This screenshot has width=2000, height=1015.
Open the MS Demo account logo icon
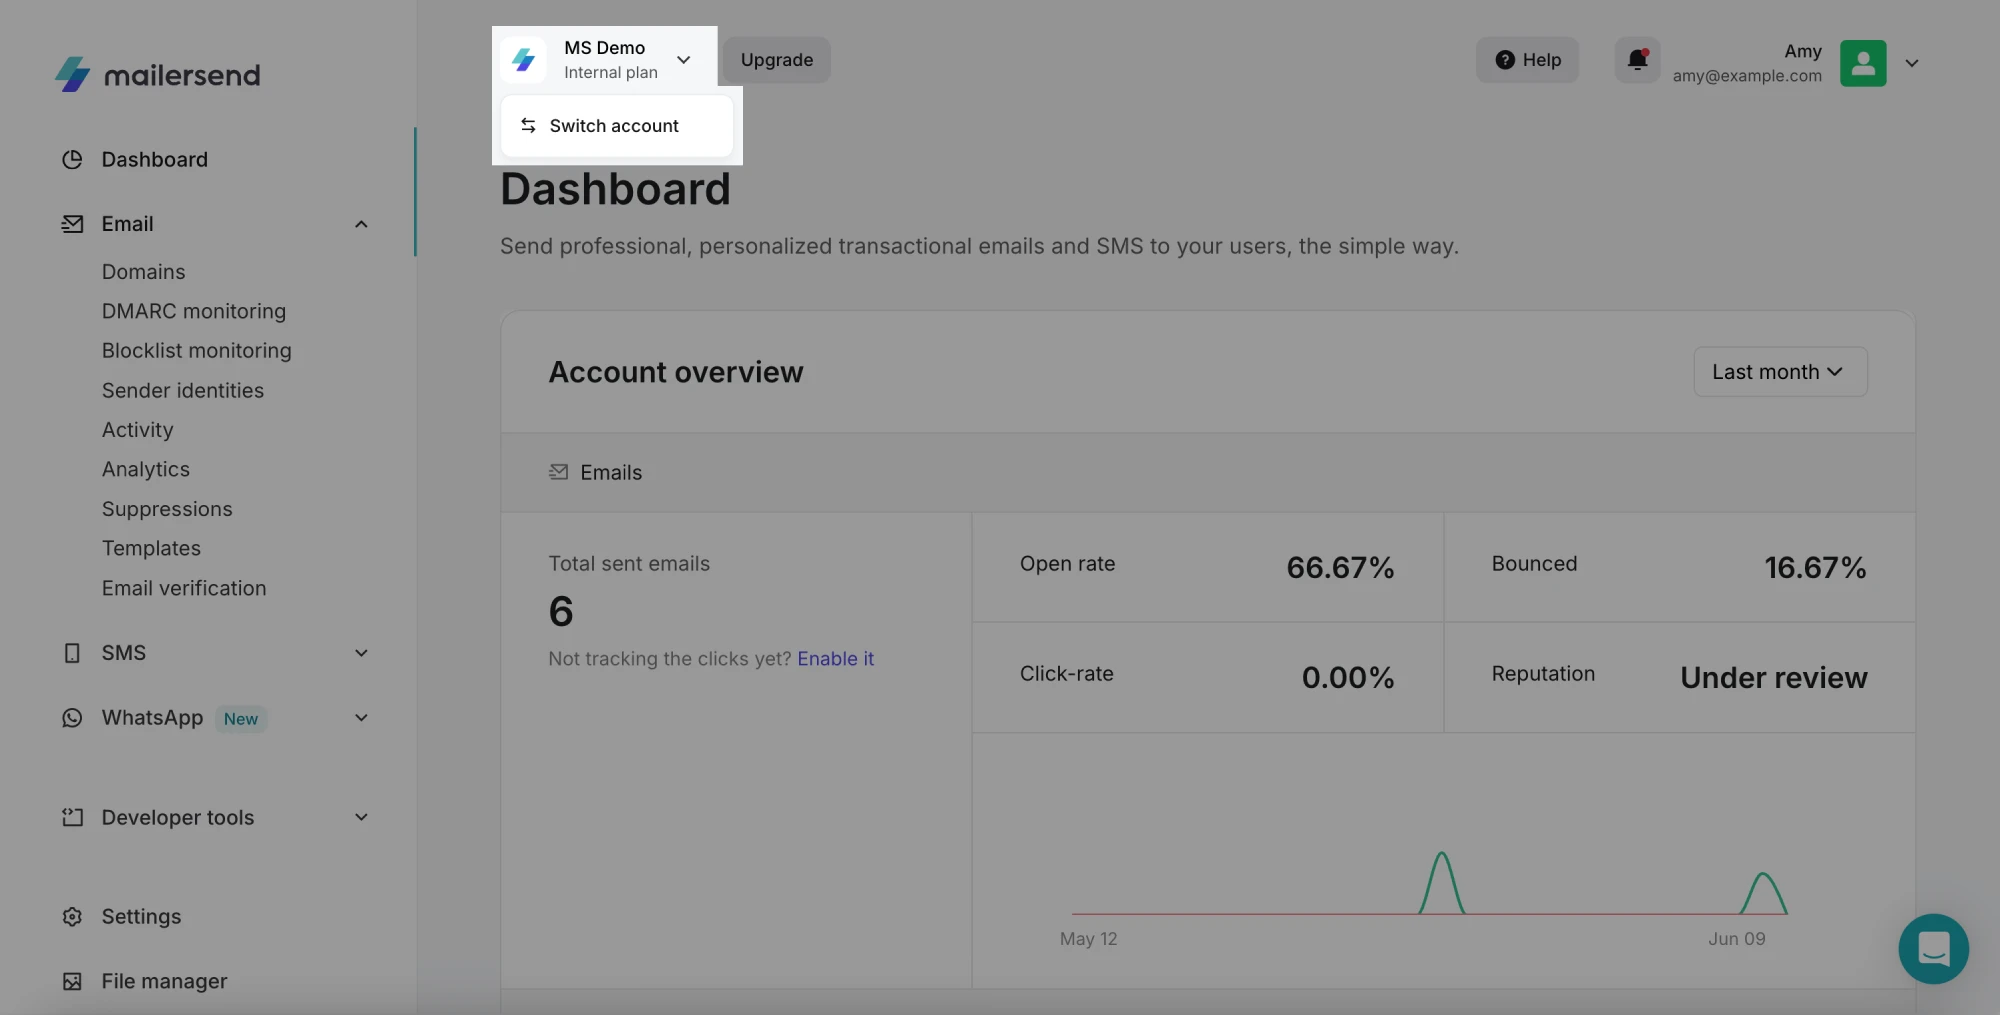pos(524,60)
